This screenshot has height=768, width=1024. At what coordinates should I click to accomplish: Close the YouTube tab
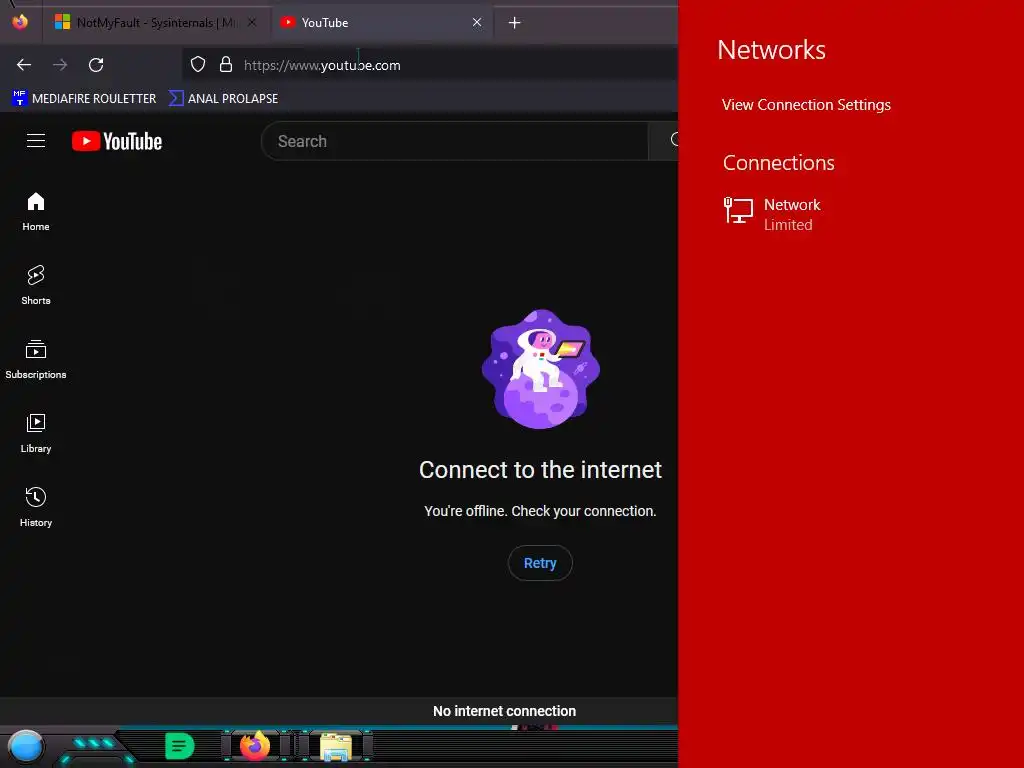coord(477,23)
